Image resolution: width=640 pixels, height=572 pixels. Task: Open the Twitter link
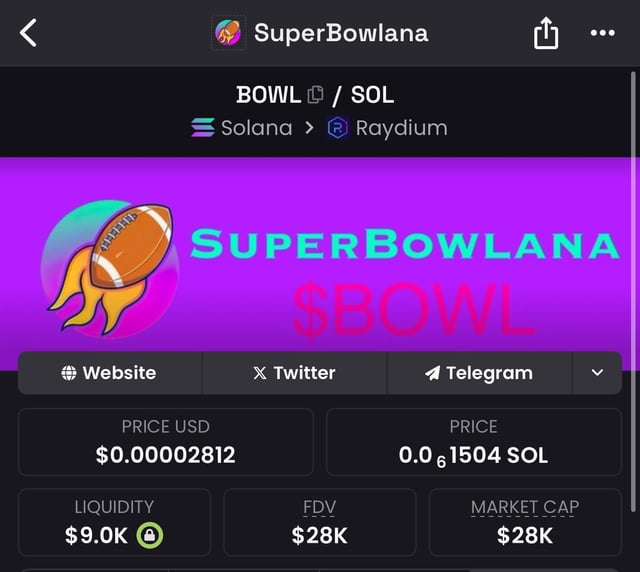(294, 373)
